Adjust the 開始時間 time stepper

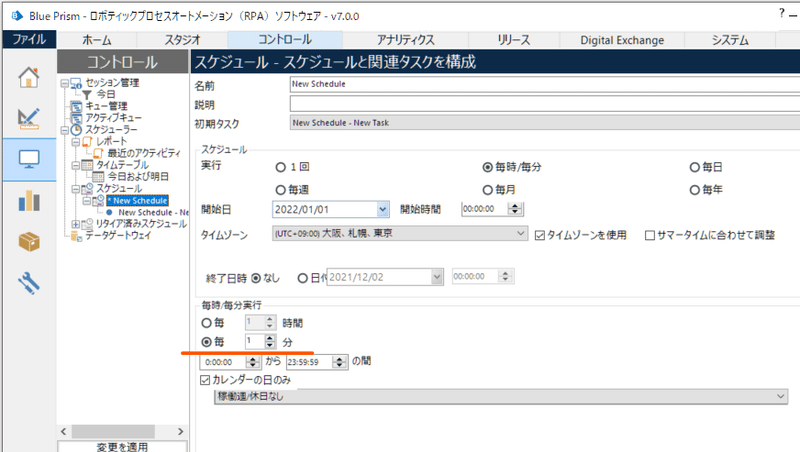tap(515, 209)
